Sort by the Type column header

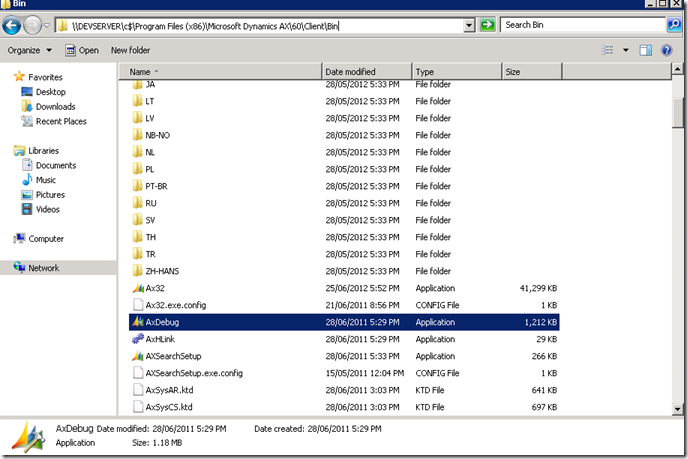click(457, 72)
